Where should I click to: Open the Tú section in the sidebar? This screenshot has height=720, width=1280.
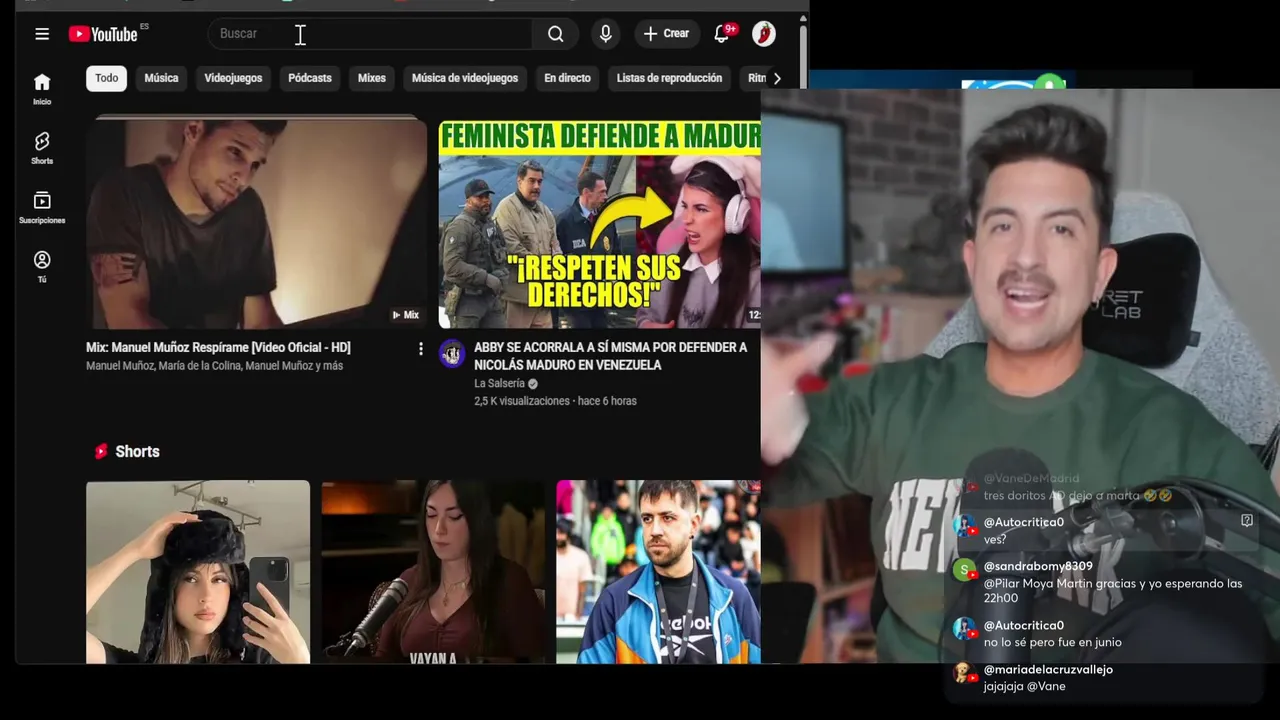42,266
